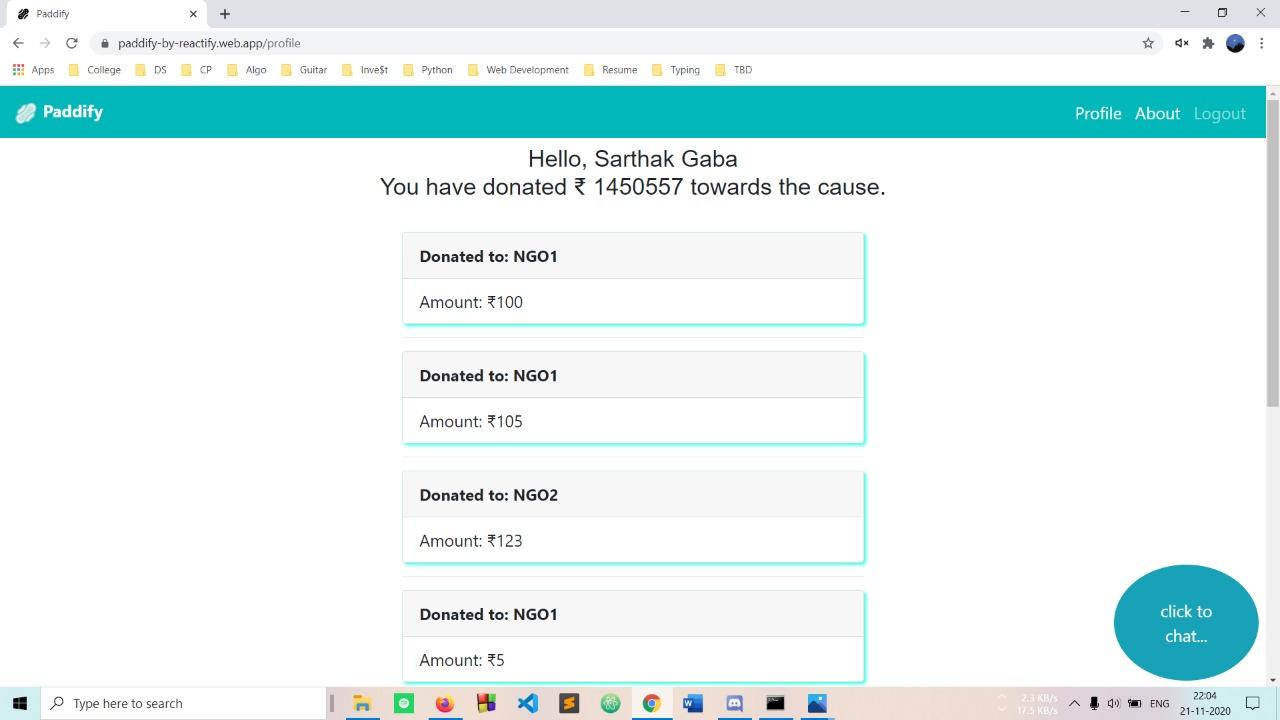Show hidden system tray icons
The image size is (1280, 720).
(x=1074, y=703)
